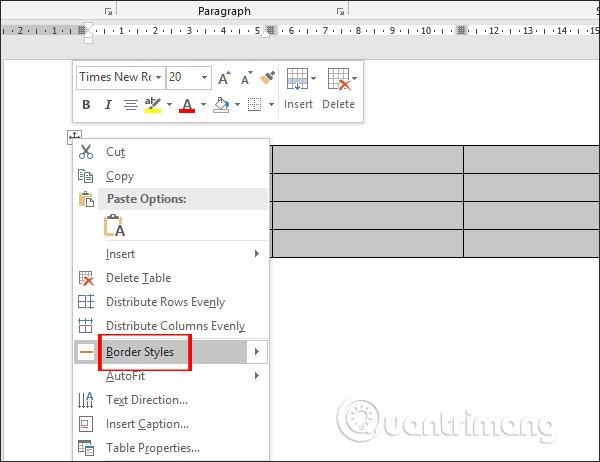Click the Grow Font icon
Viewport: 600px width, 462px height.
225,77
